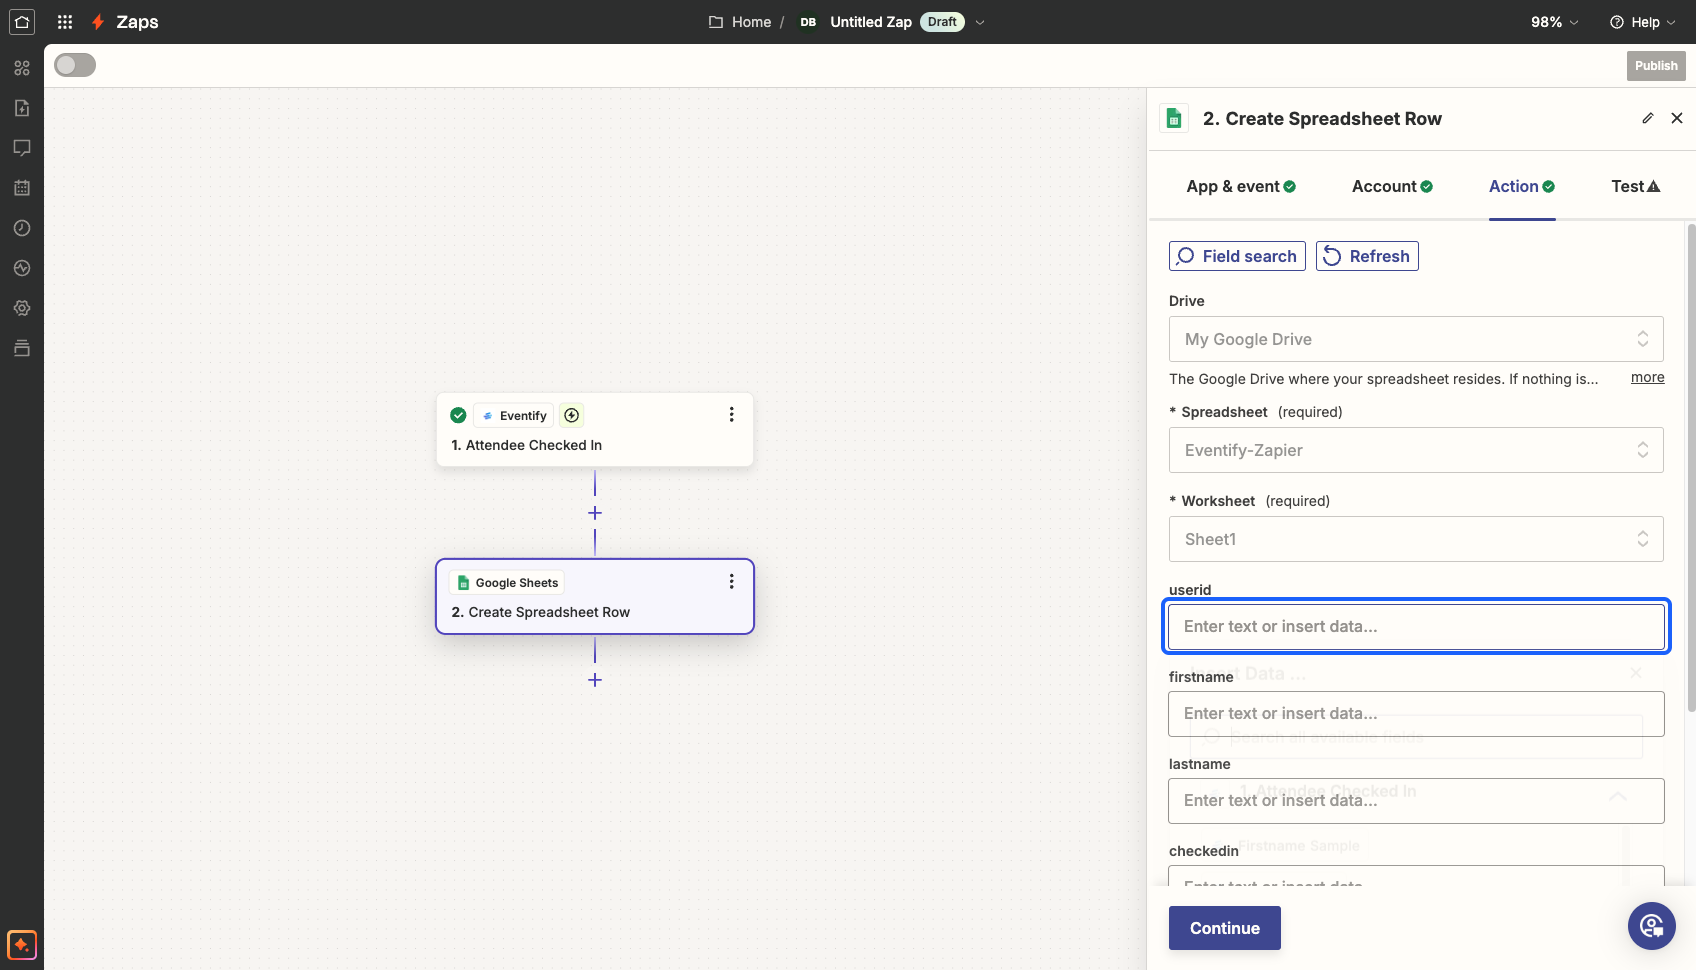
Task: Open the components sidebar icon
Action: (22, 68)
